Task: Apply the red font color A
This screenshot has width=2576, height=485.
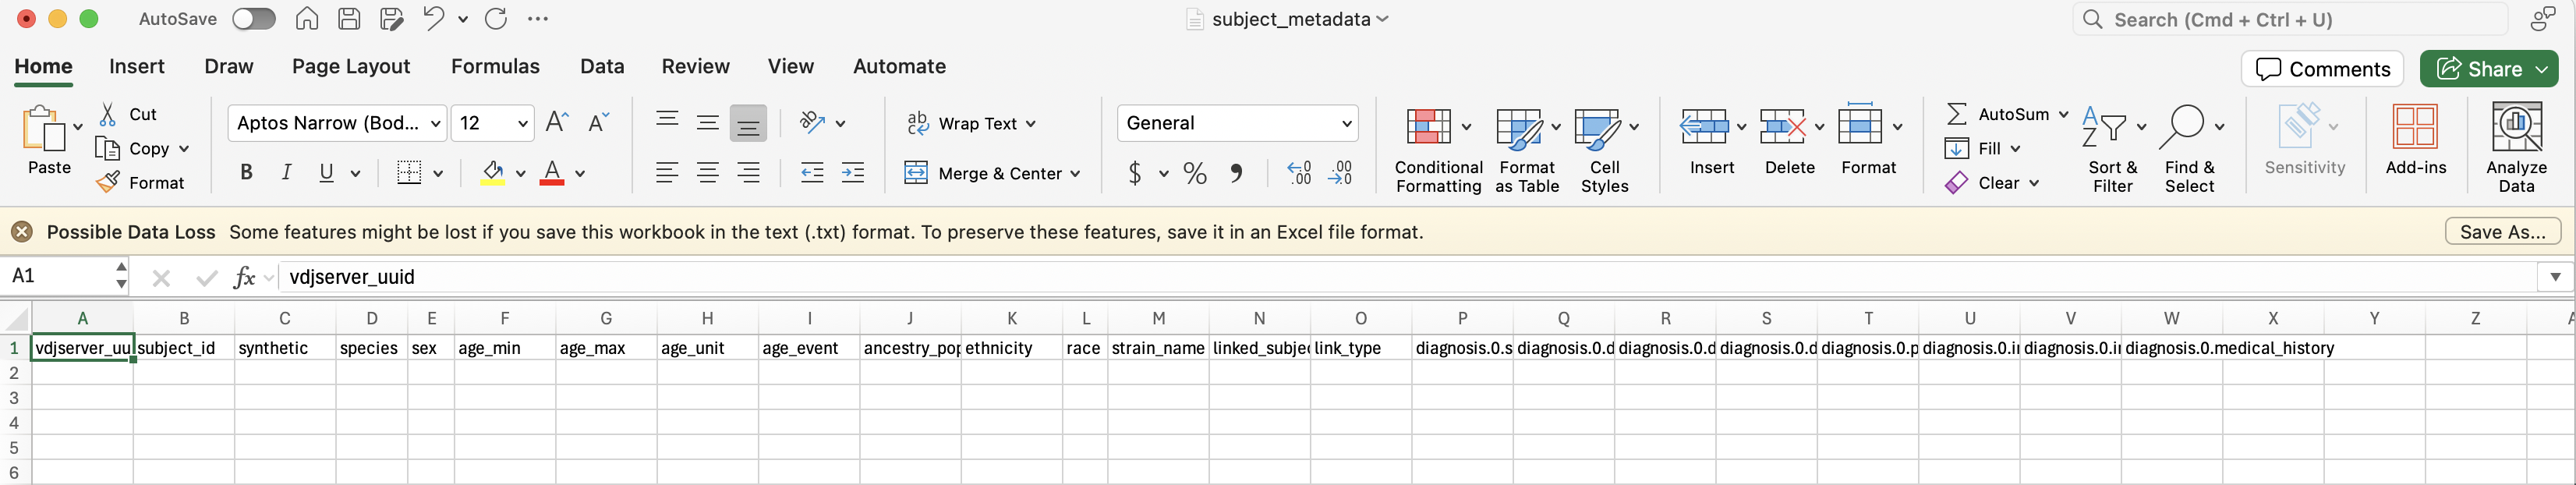Action: [x=552, y=172]
